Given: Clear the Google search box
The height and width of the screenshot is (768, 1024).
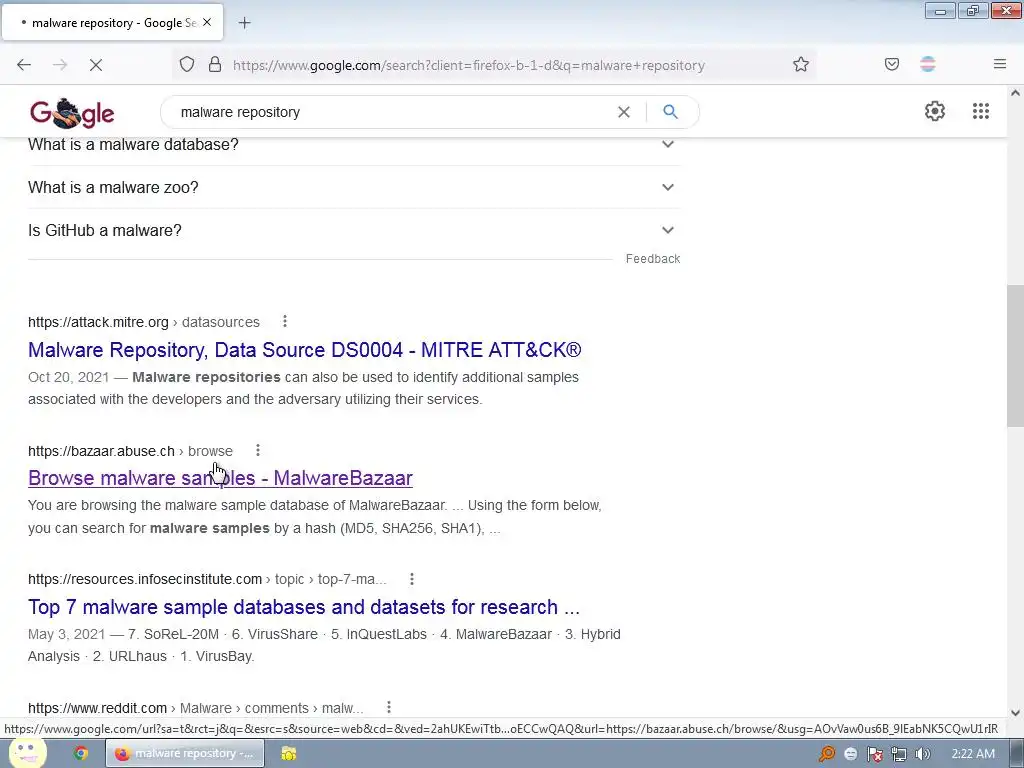Looking at the screenshot, I should click(624, 112).
